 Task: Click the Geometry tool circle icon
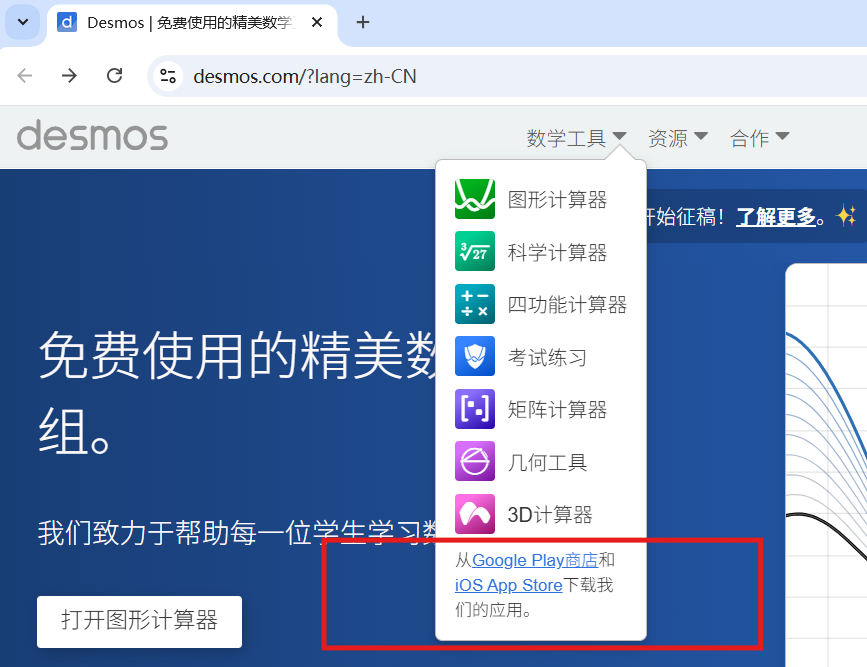[474, 462]
